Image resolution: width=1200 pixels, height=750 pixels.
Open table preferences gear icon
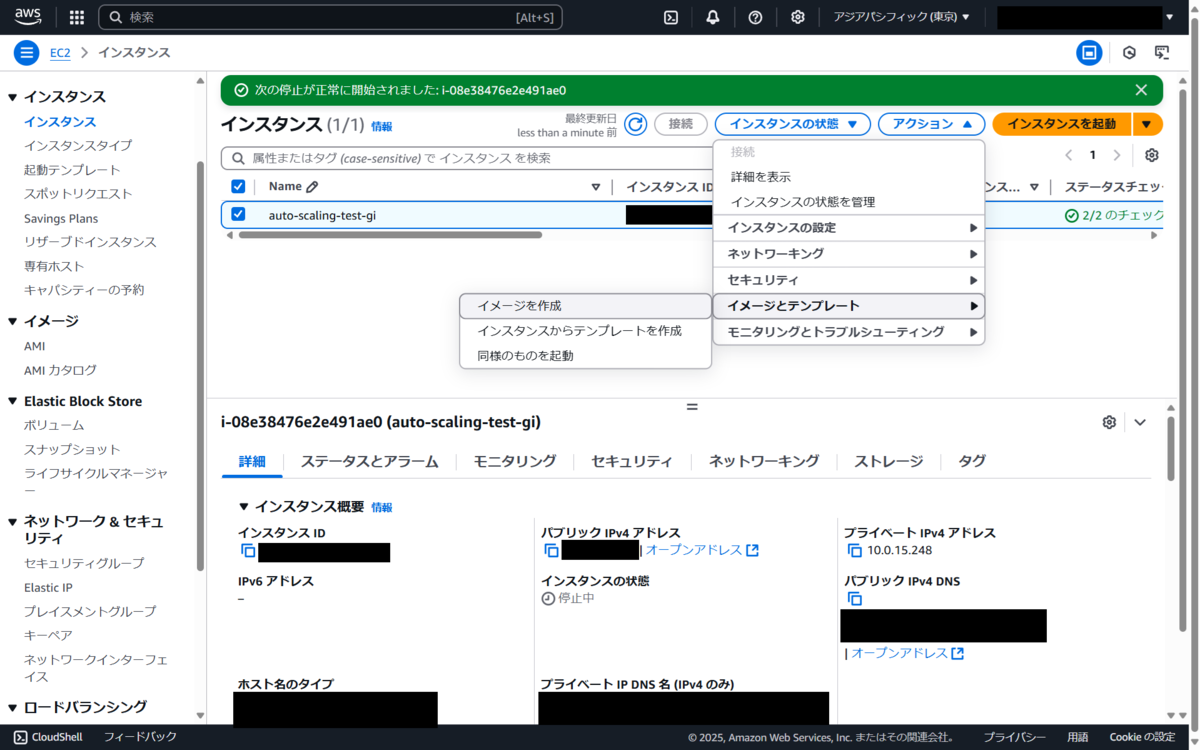(1152, 155)
